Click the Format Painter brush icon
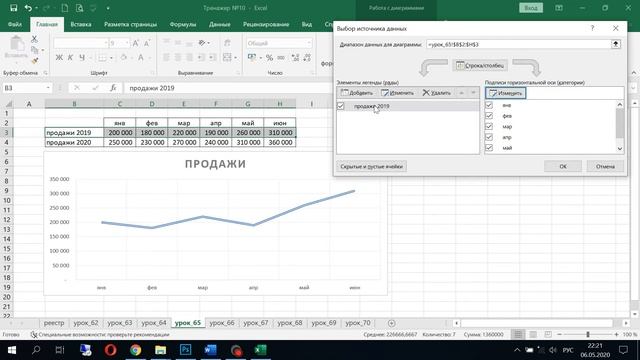Image resolution: width=640 pixels, height=360 pixels. click(34, 60)
